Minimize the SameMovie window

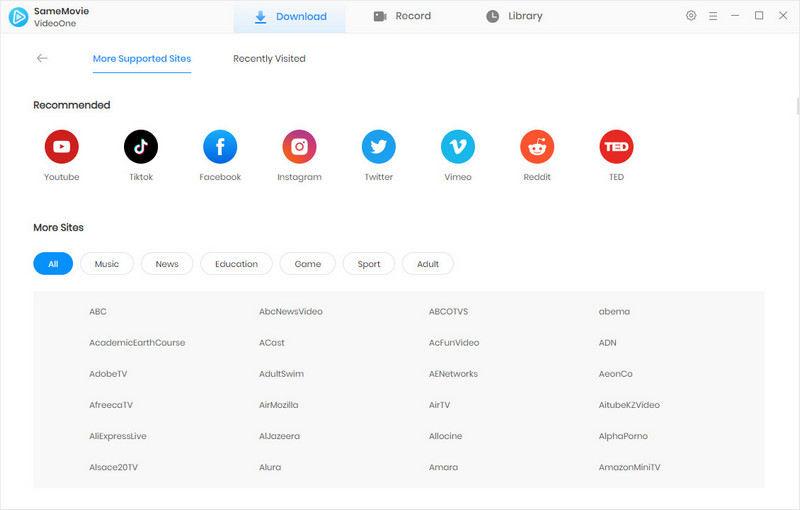(x=735, y=16)
